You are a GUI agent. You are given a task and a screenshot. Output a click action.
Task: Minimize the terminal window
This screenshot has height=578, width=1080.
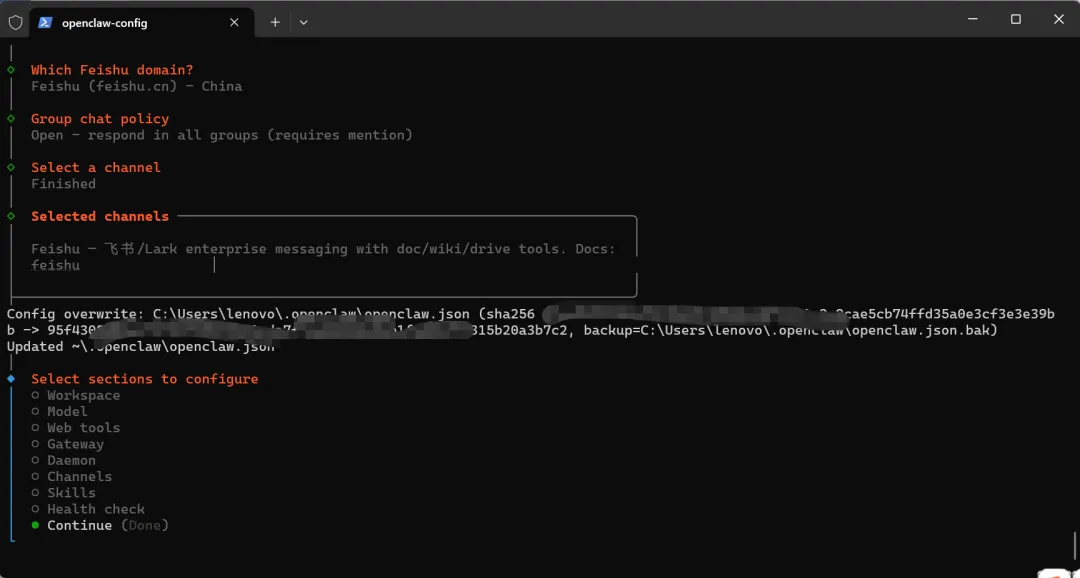[x=973, y=19]
